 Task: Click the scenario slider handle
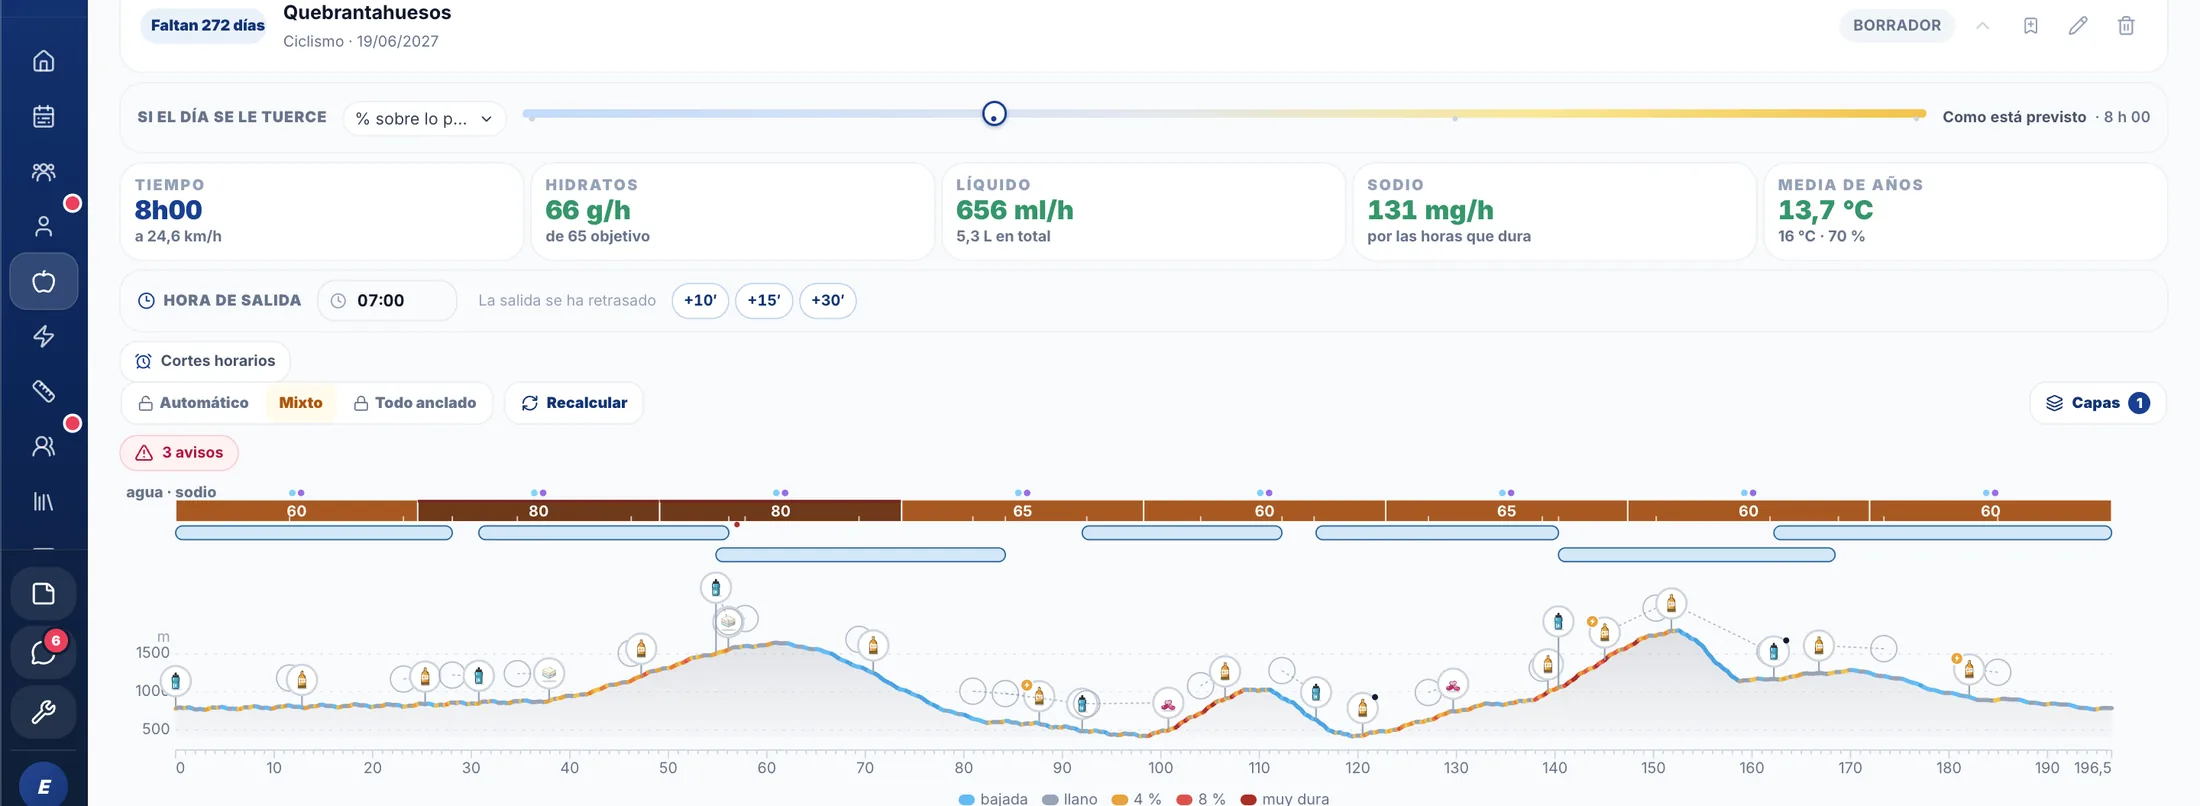pos(994,114)
